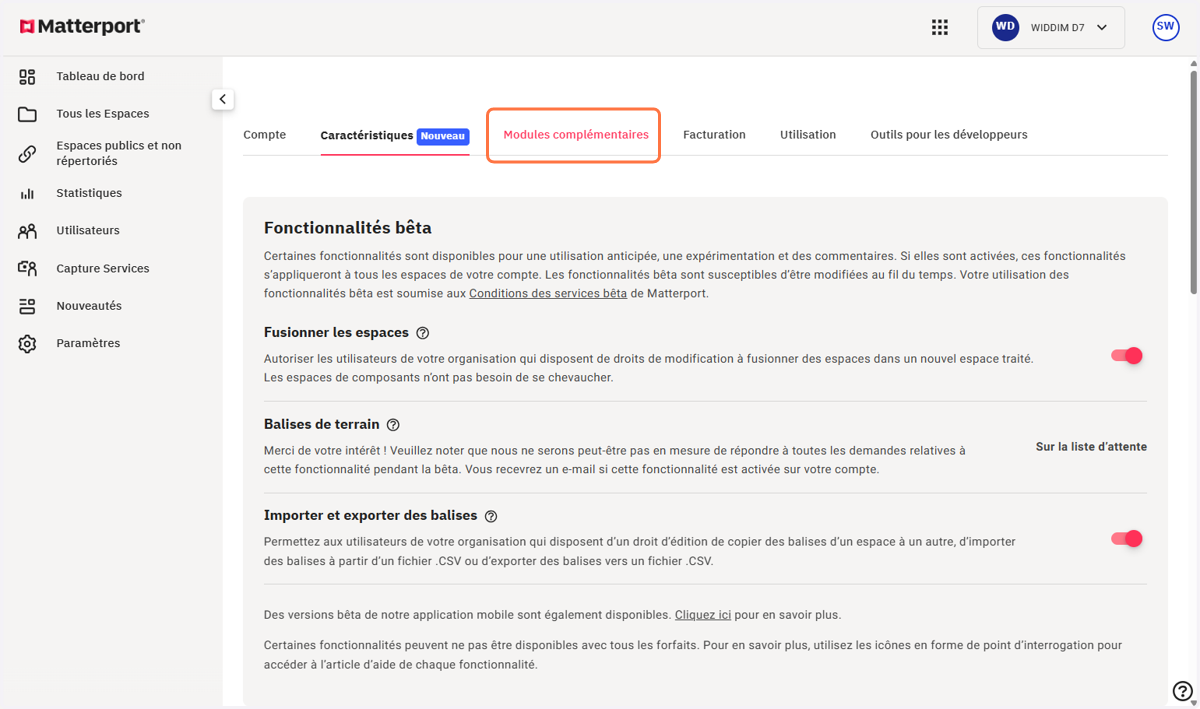Click Importer et exporter des balises title
The image size is (1200, 709).
370,516
